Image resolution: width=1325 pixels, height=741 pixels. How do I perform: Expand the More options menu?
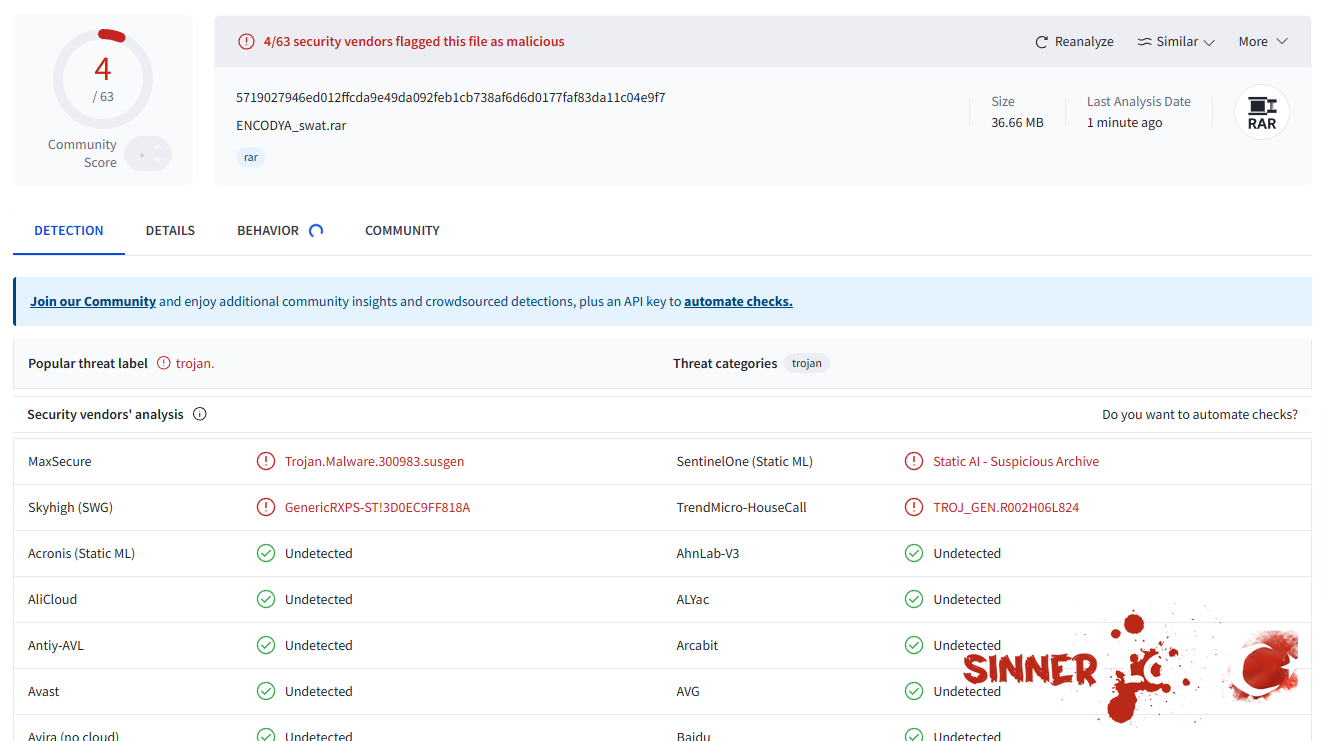click(x=1263, y=42)
